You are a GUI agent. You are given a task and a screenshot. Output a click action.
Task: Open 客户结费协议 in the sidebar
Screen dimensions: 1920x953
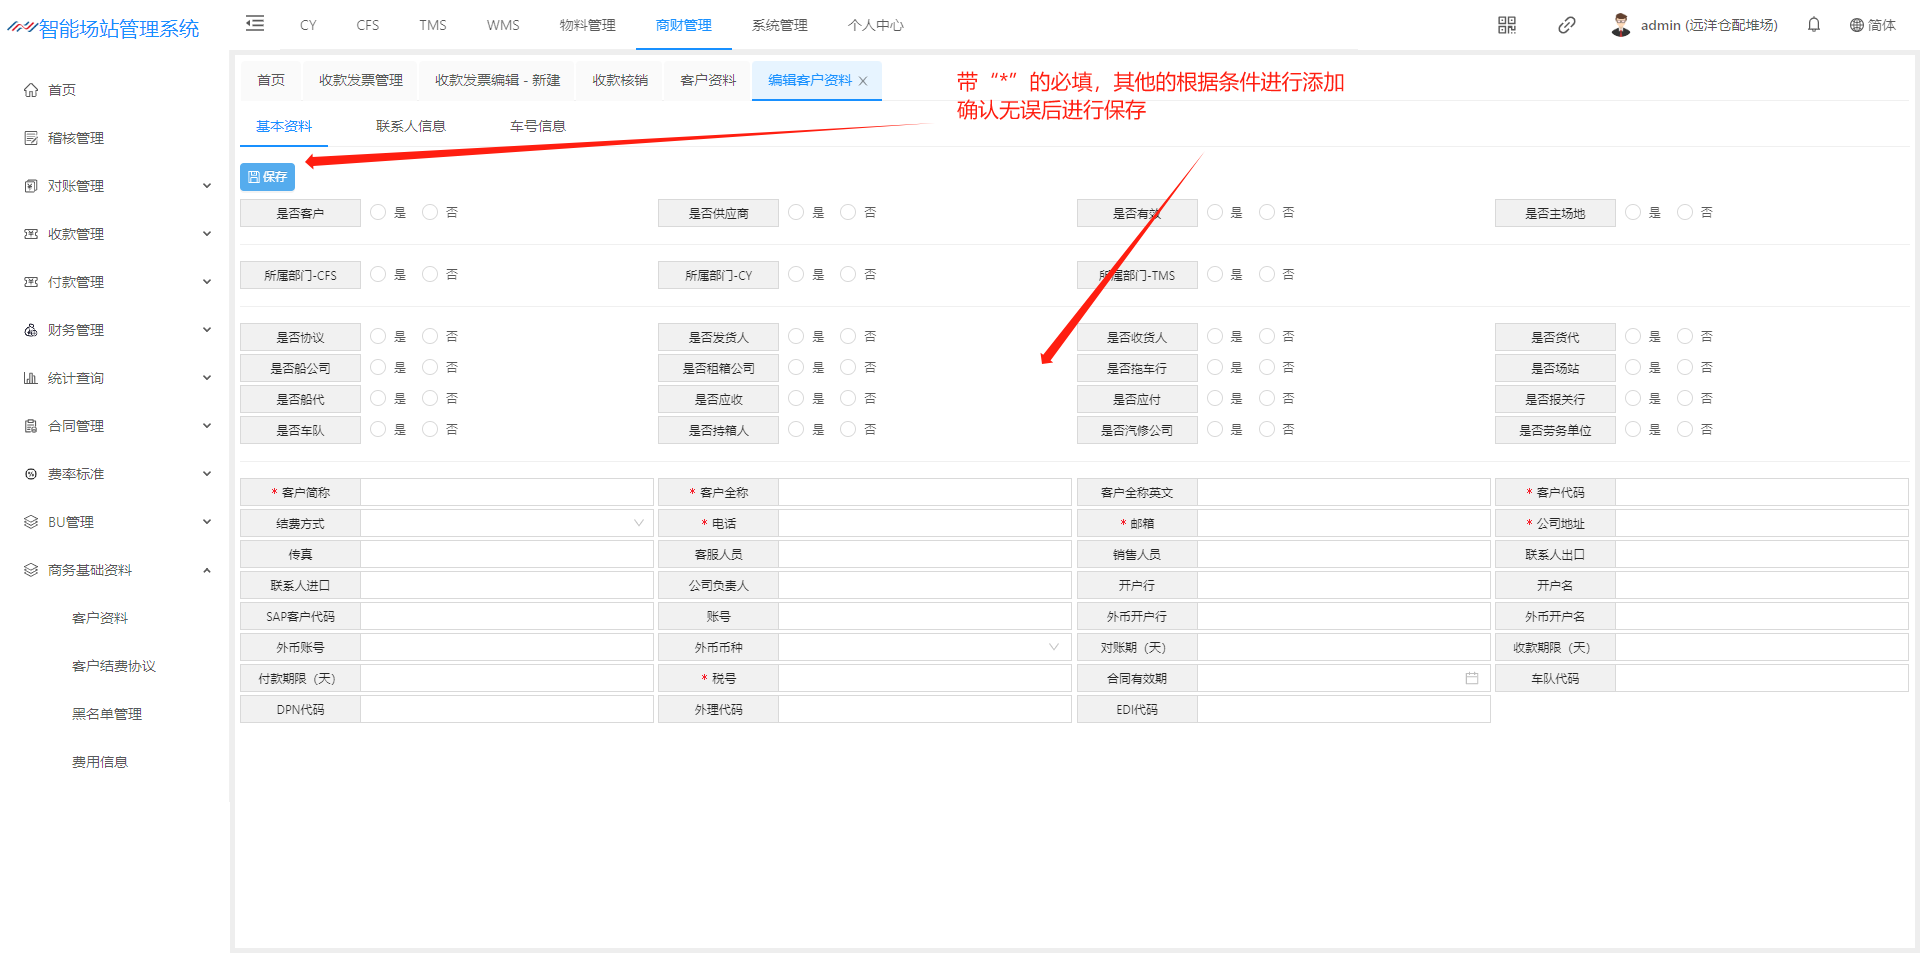[x=114, y=666]
